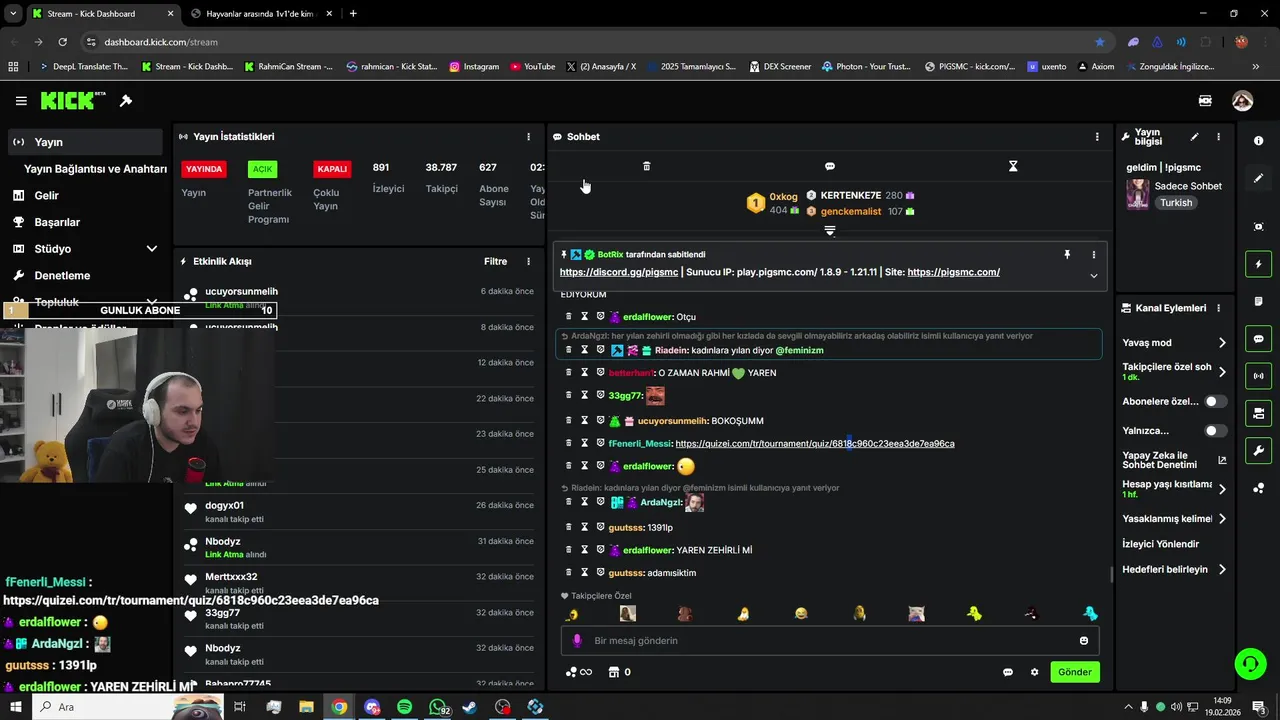The width and height of the screenshot is (1280, 720).
Task: Open Denetleme in left sidebar
Action: (85, 276)
